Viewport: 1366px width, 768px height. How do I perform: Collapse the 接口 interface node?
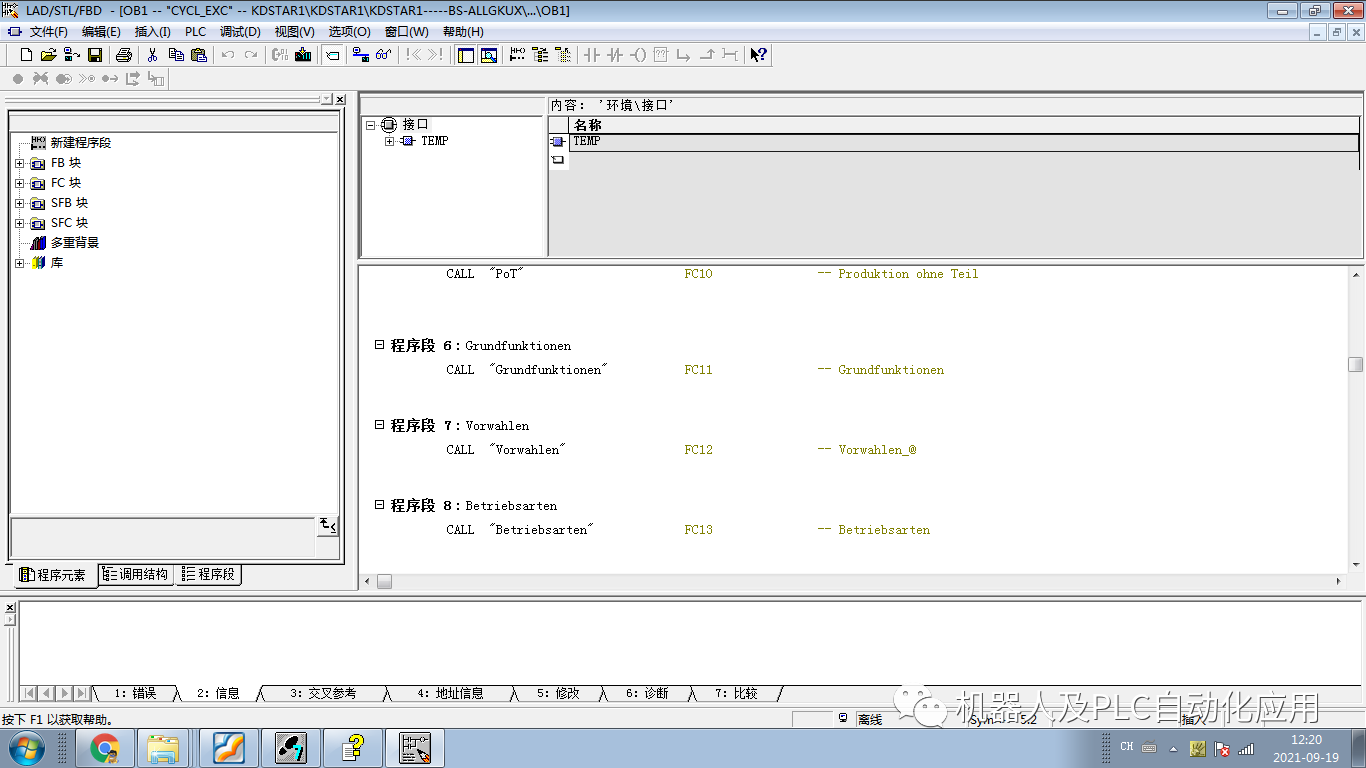click(371, 125)
